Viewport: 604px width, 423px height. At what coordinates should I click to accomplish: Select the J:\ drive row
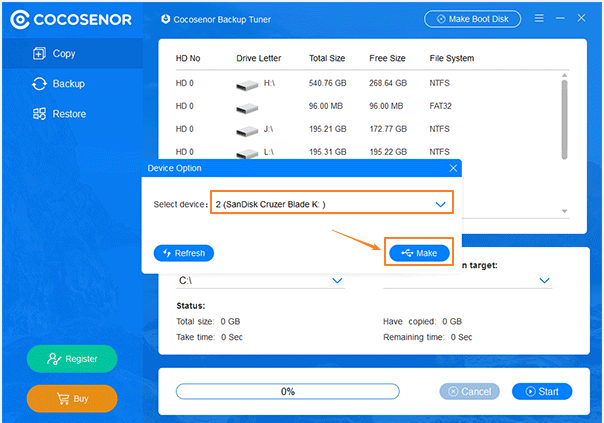366,129
